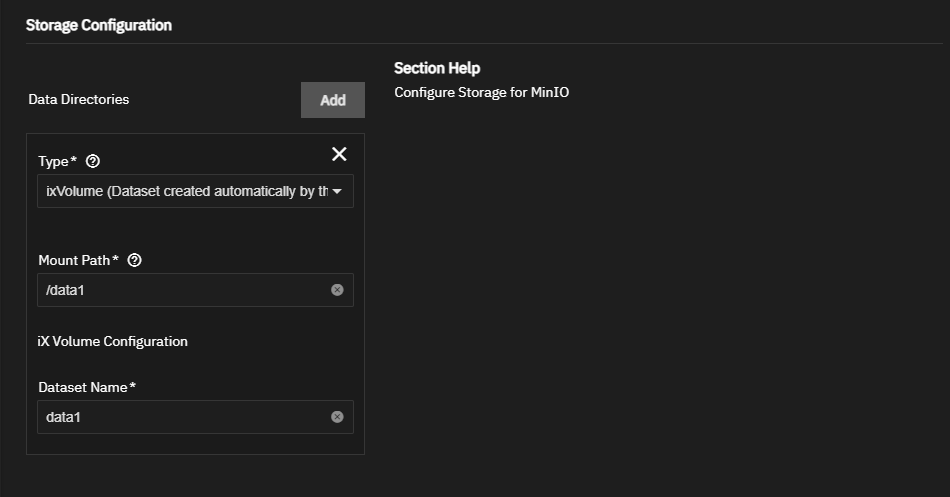The height and width of the screenshot is (497, 950).
Task: Click the Dataset Name field label
Action: 87,387
